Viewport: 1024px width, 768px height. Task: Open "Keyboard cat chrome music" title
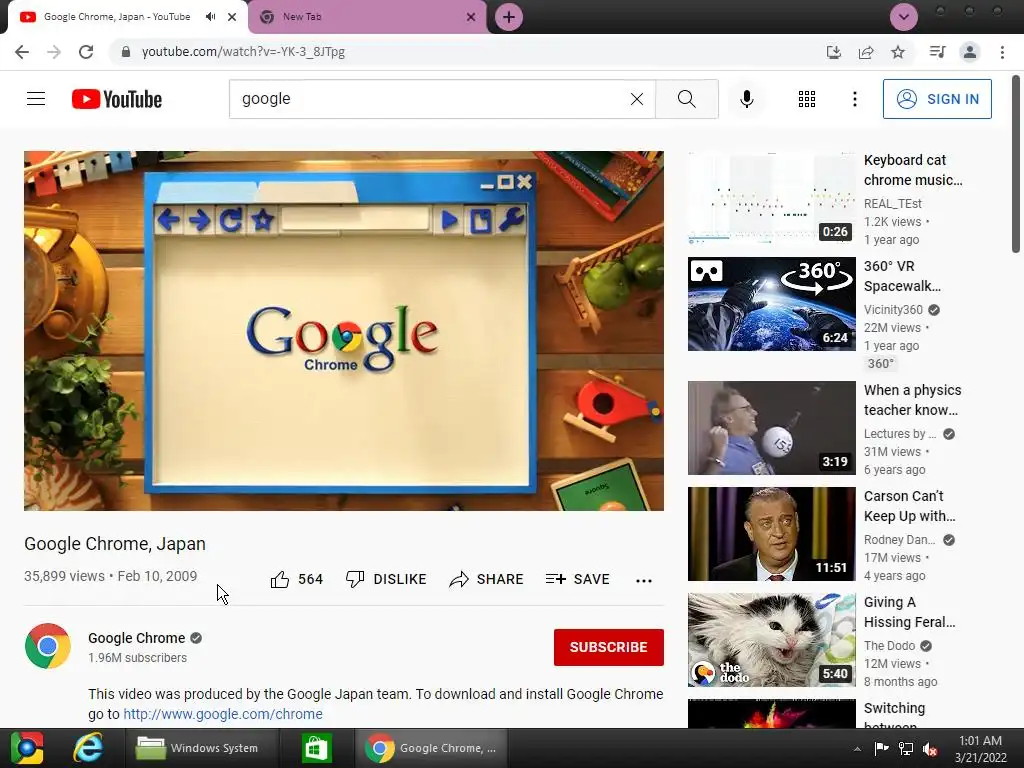(x=913, y=170)
